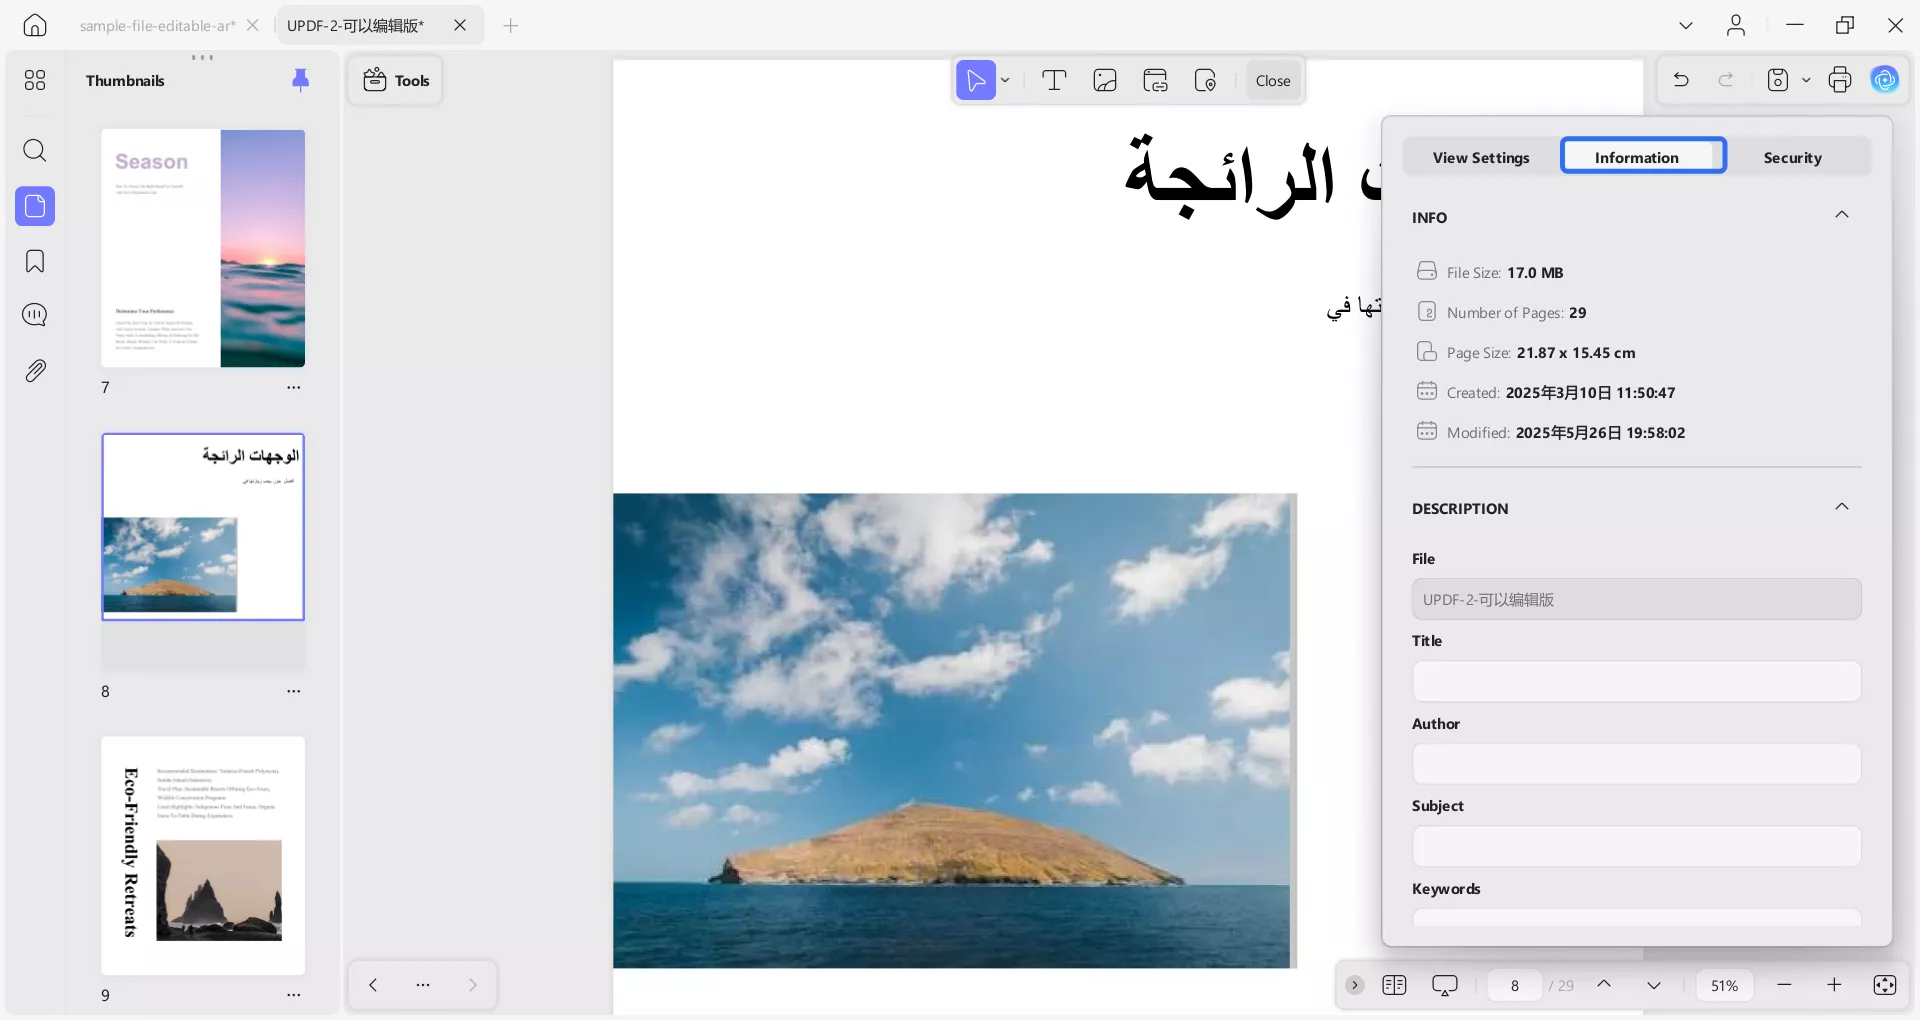The width and height of the screenshot is (1920, 1020).
Task: Undo the last action
Action: 1681,80
